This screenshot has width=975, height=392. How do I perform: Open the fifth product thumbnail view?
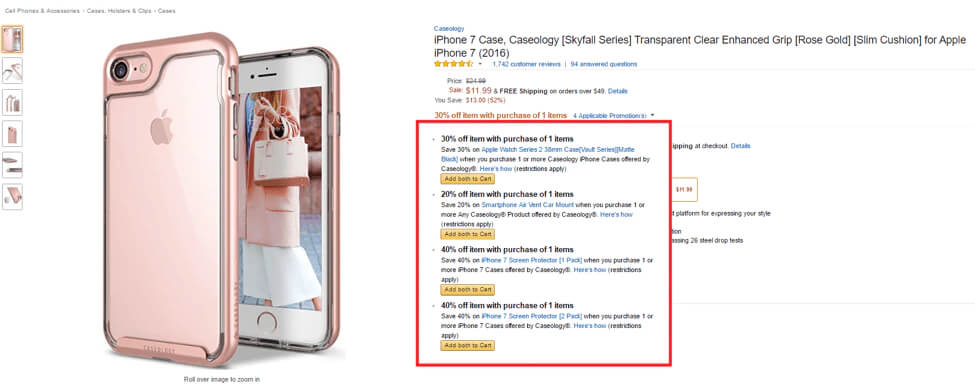tap(12, 165)
